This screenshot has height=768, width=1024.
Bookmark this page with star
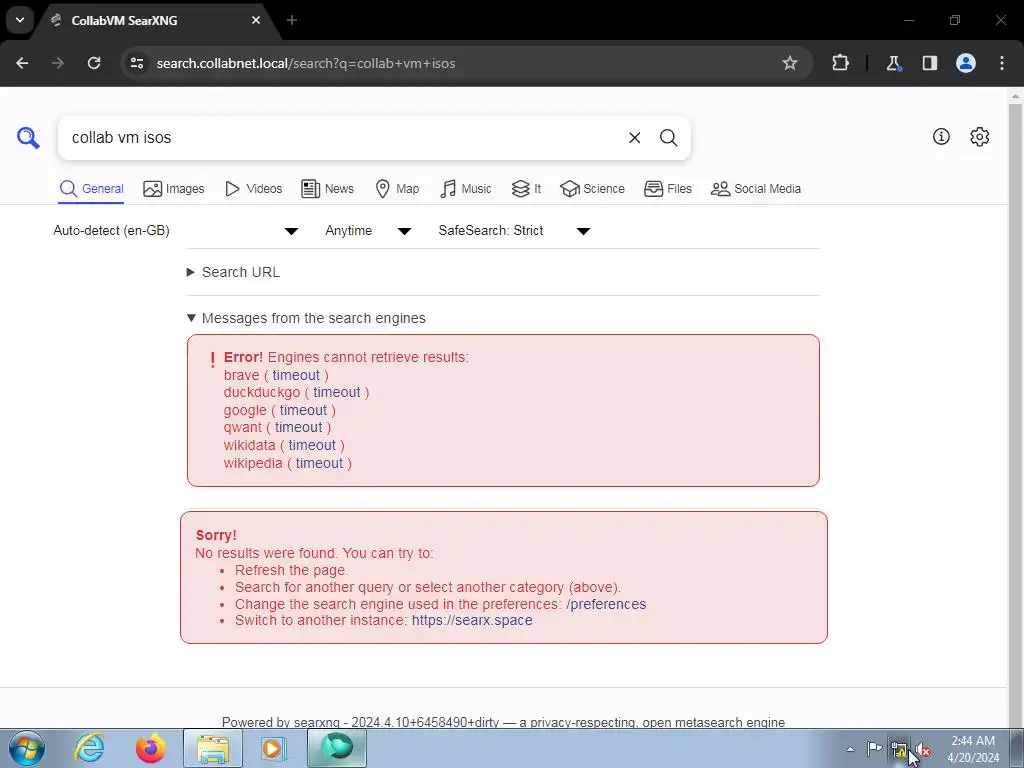point(790,63)
